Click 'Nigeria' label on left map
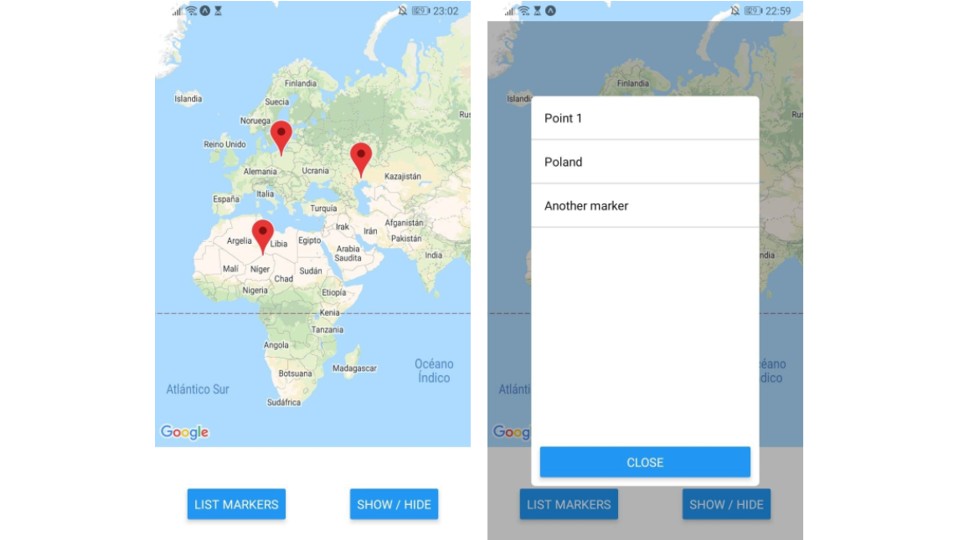959x540 pixels. [x=255, y=290]
